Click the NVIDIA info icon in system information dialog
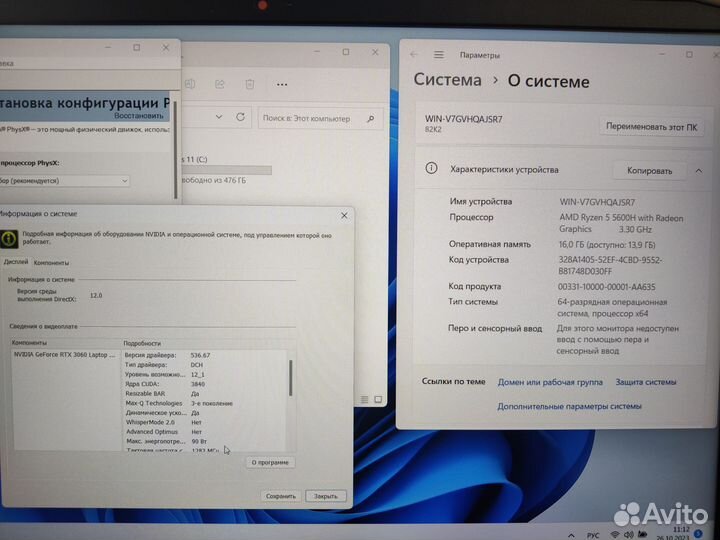The image size is (720, 540). (9, 239)
